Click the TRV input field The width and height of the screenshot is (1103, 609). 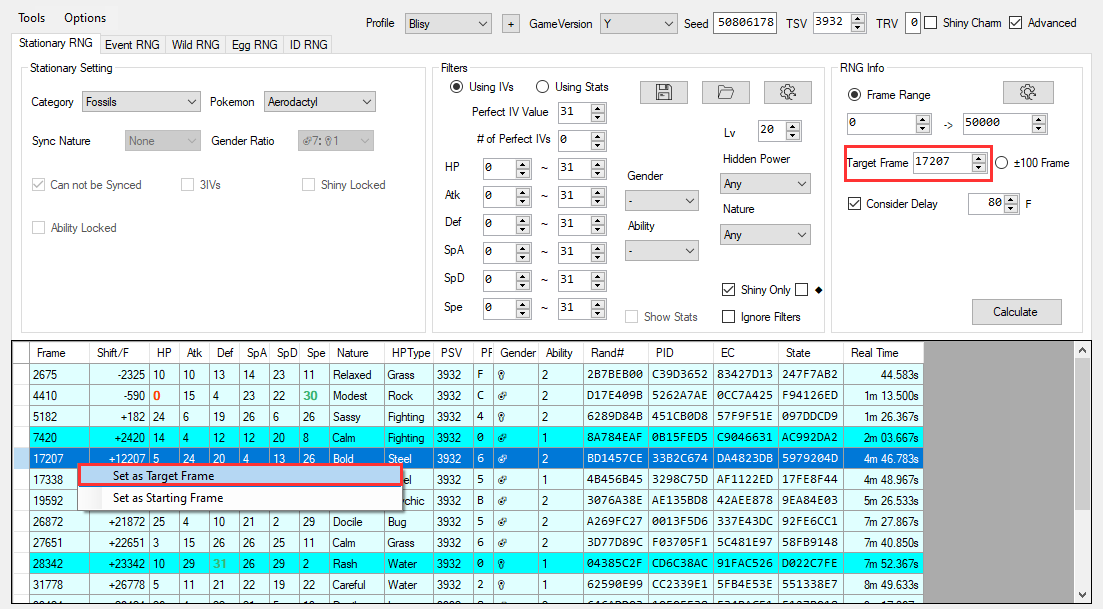click(912, 23)
